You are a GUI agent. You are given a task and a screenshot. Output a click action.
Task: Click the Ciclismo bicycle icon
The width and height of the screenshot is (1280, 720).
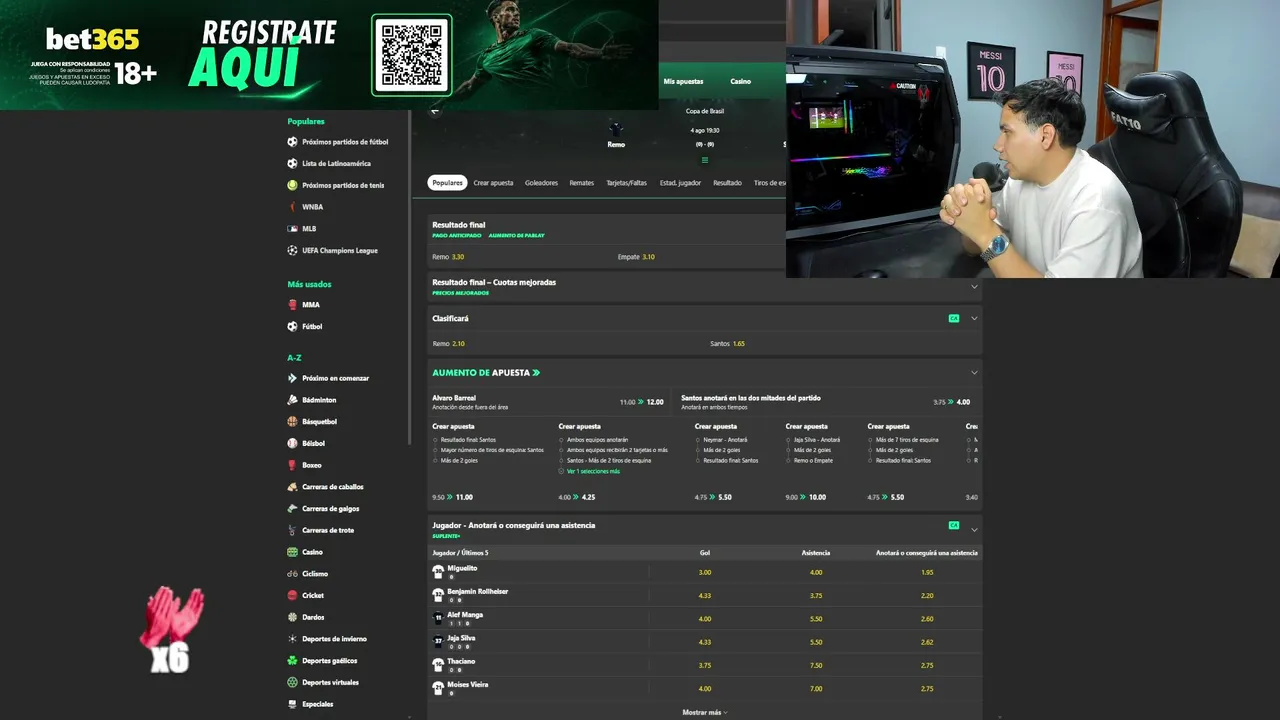[x=292, y=574]
